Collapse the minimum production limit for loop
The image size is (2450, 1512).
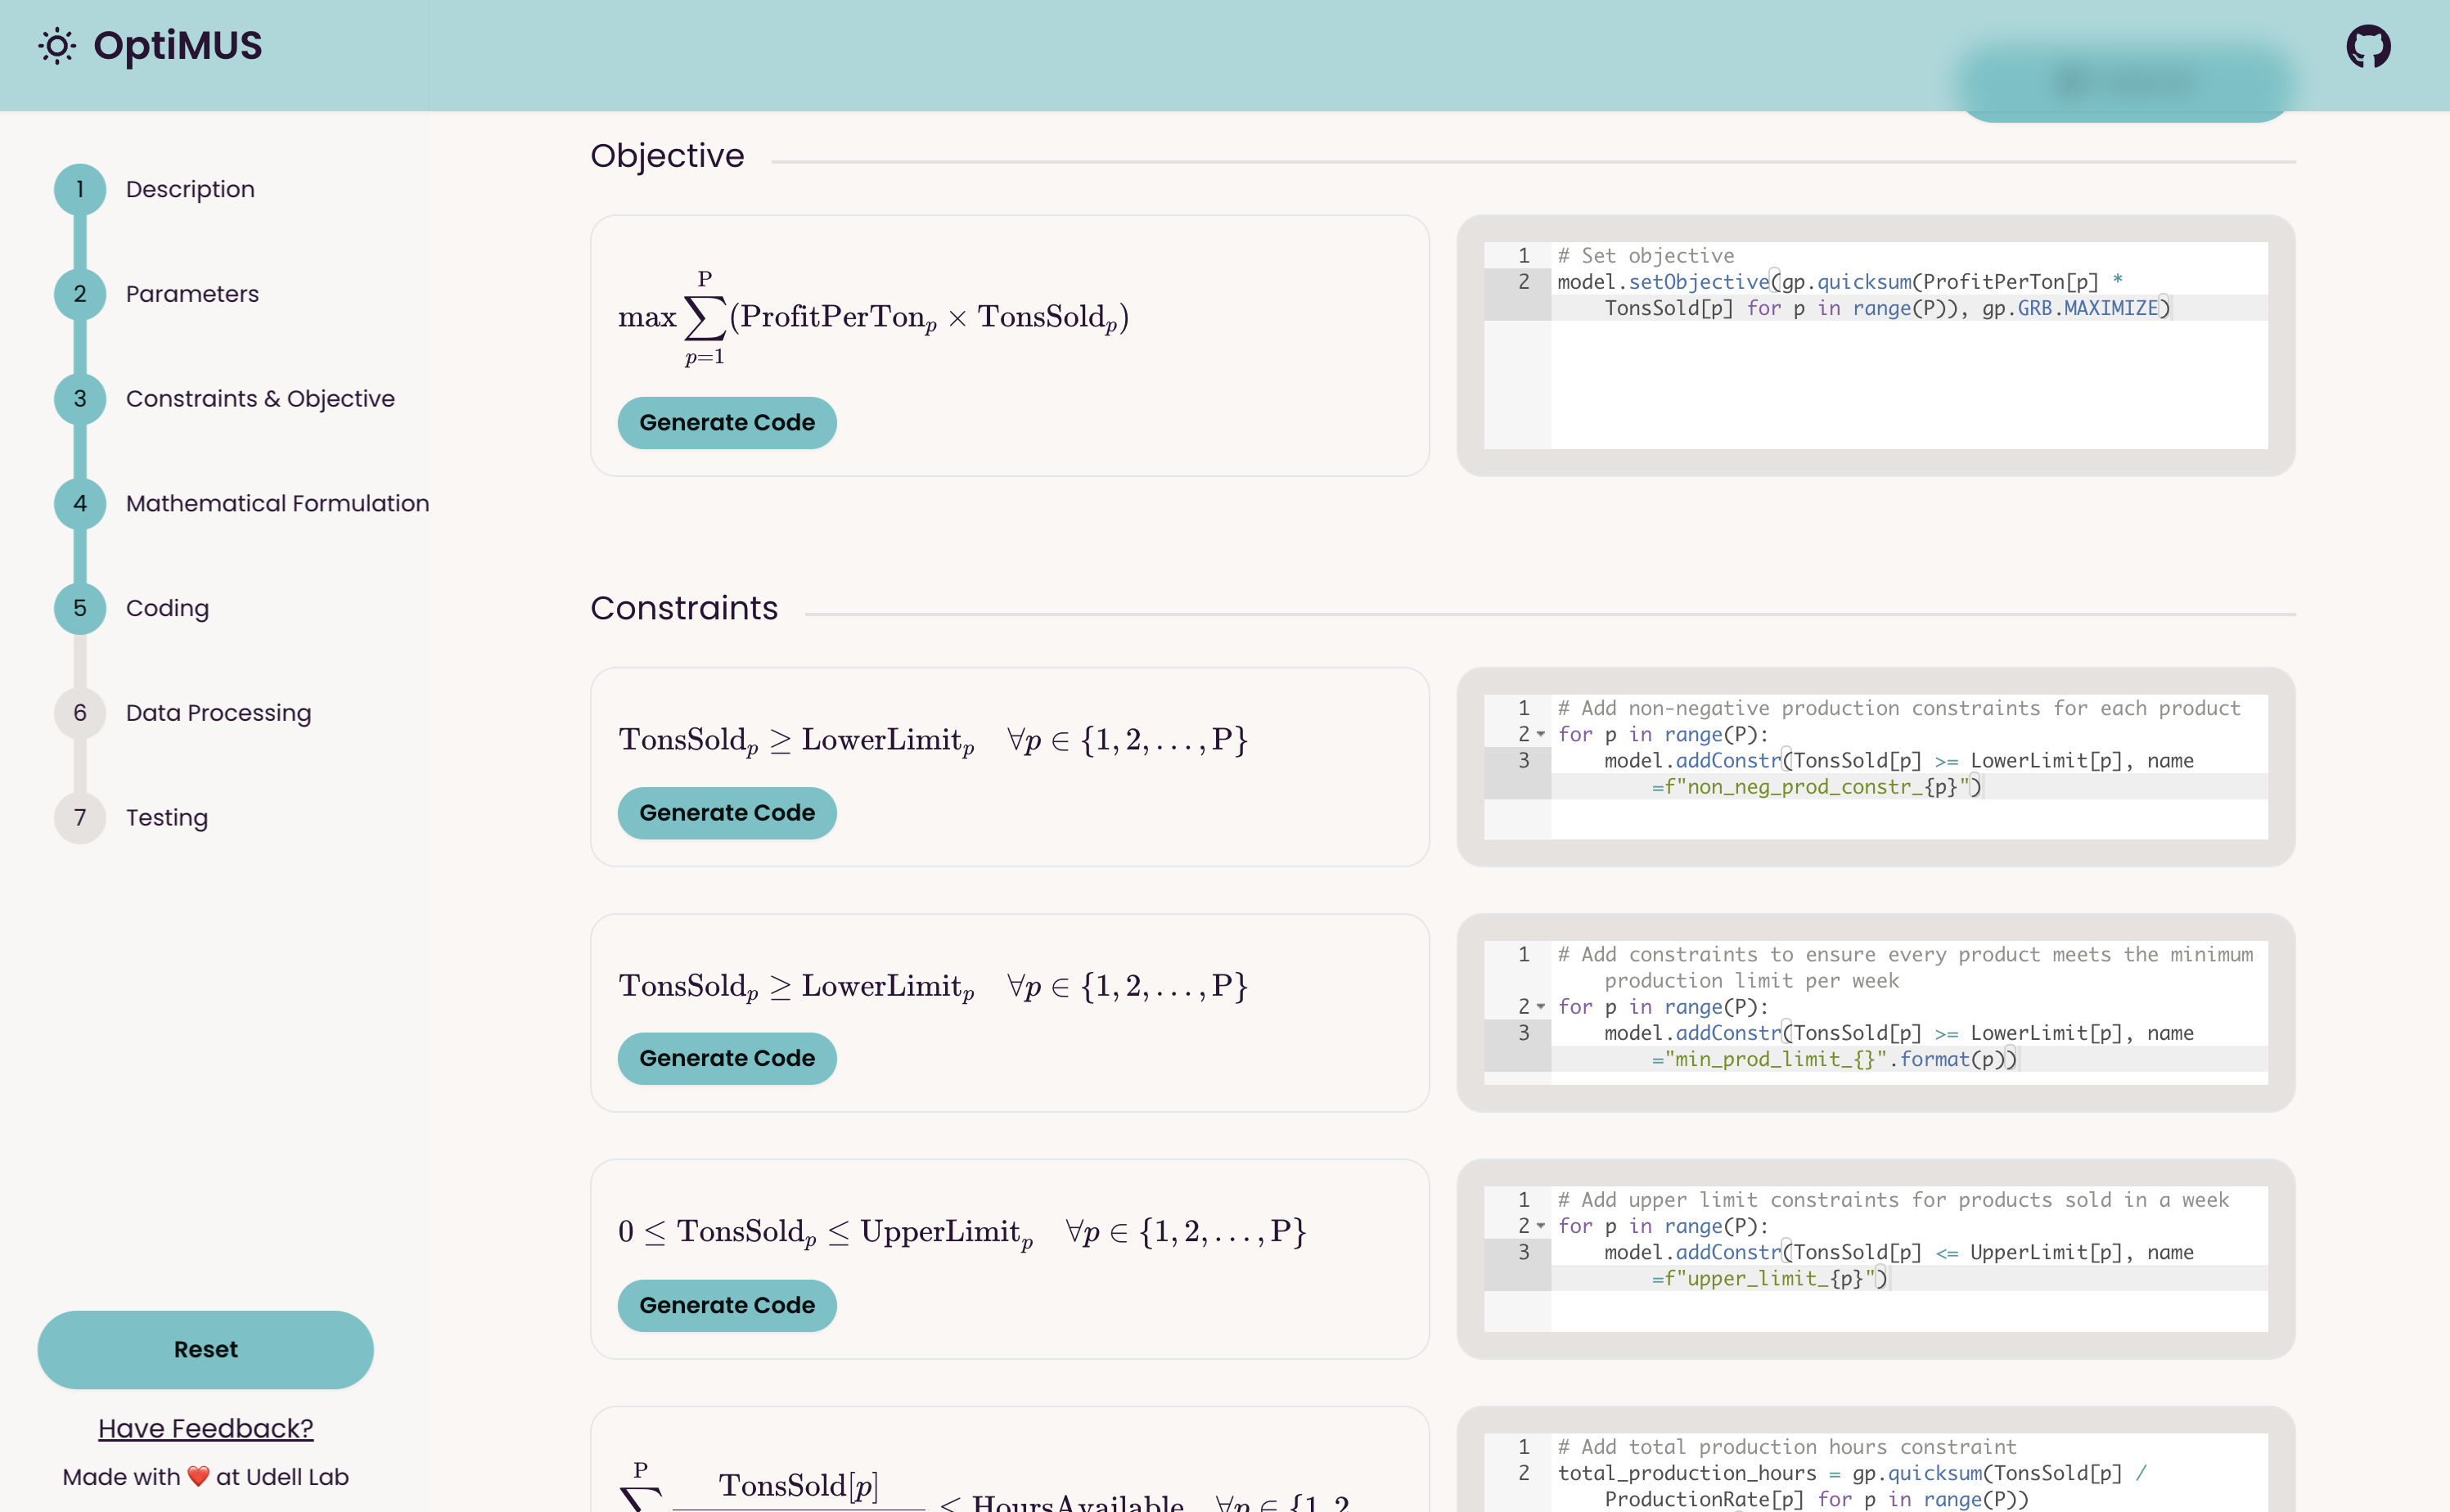(1541, 1007)
